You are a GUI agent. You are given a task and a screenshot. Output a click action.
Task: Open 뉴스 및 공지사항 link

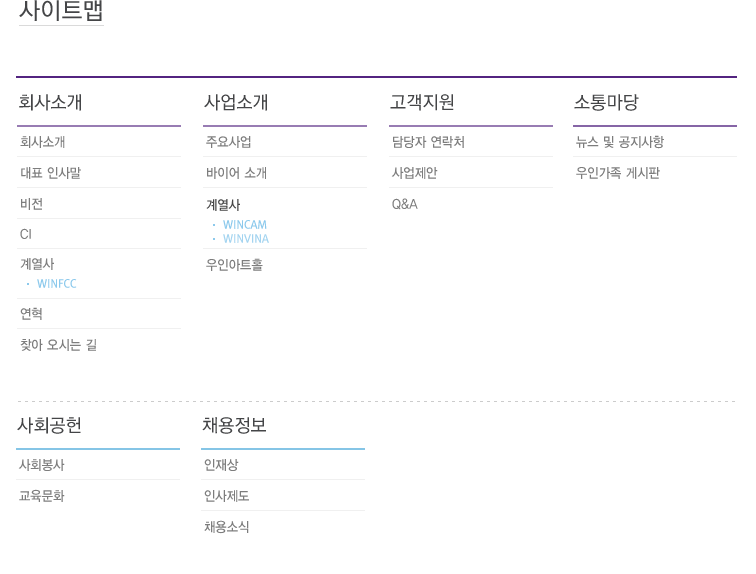click(619, 142)
